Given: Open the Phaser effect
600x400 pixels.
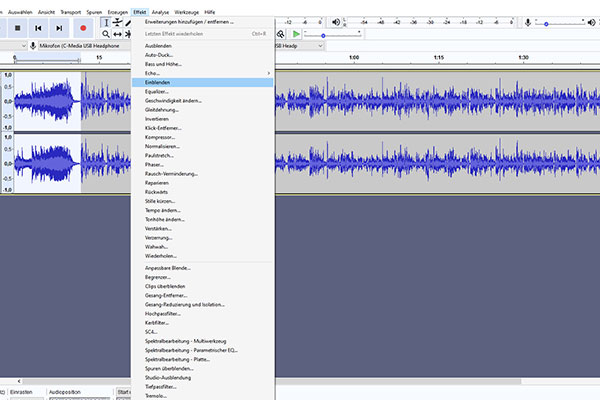Looking at the screenshot, I should (x=202, y=165).
